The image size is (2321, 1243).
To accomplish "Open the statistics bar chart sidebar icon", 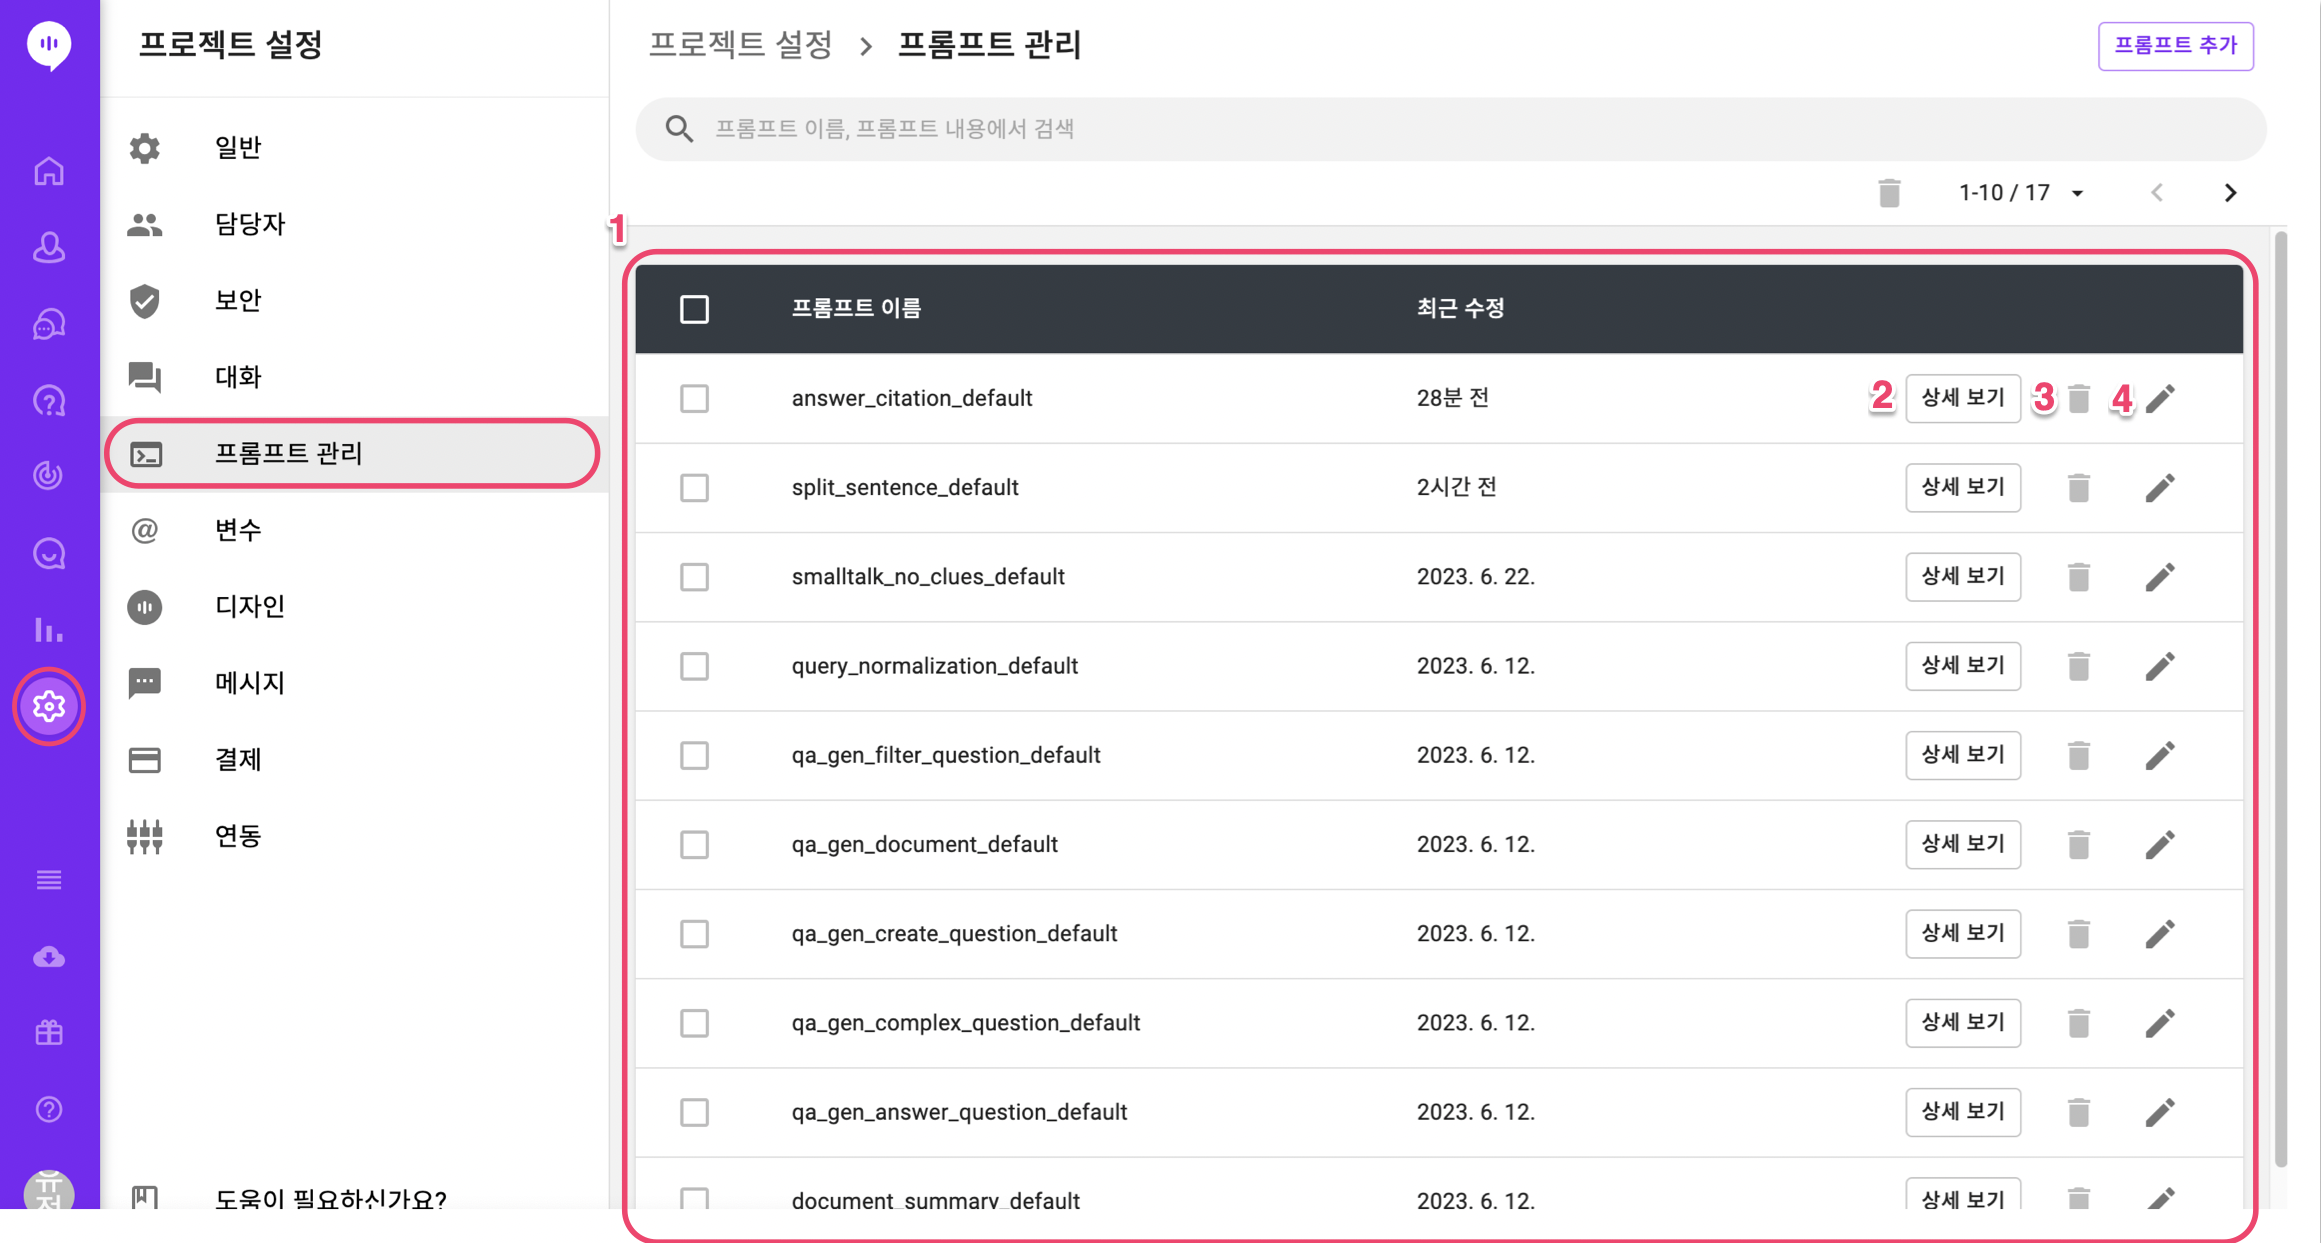I will click(49, 629).
